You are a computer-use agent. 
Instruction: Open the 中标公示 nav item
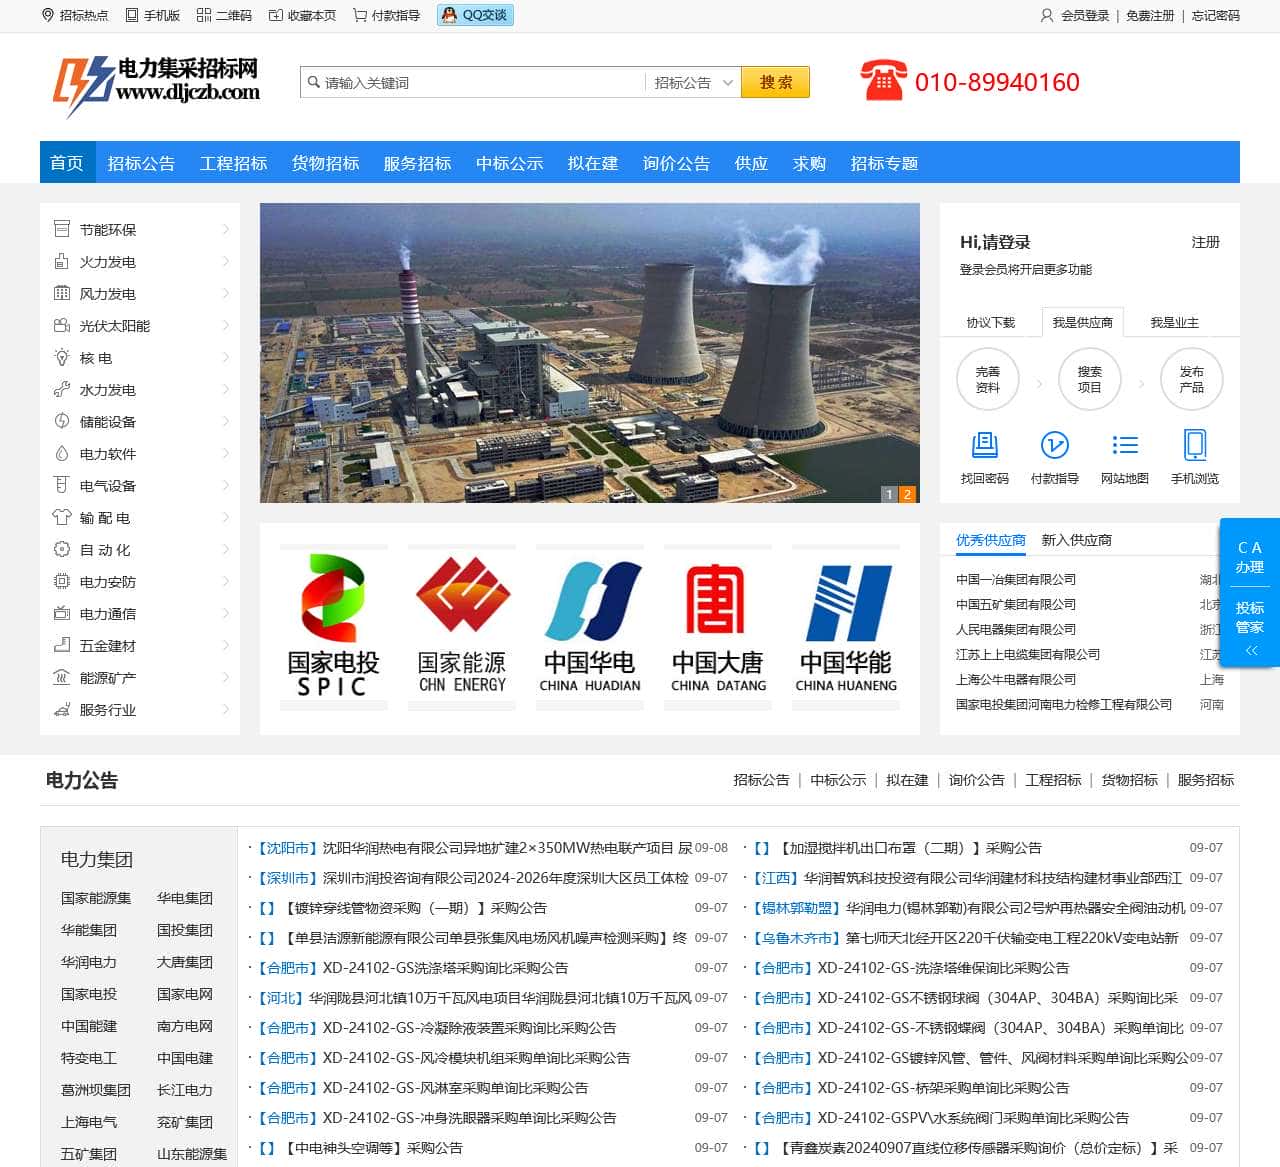509,163
